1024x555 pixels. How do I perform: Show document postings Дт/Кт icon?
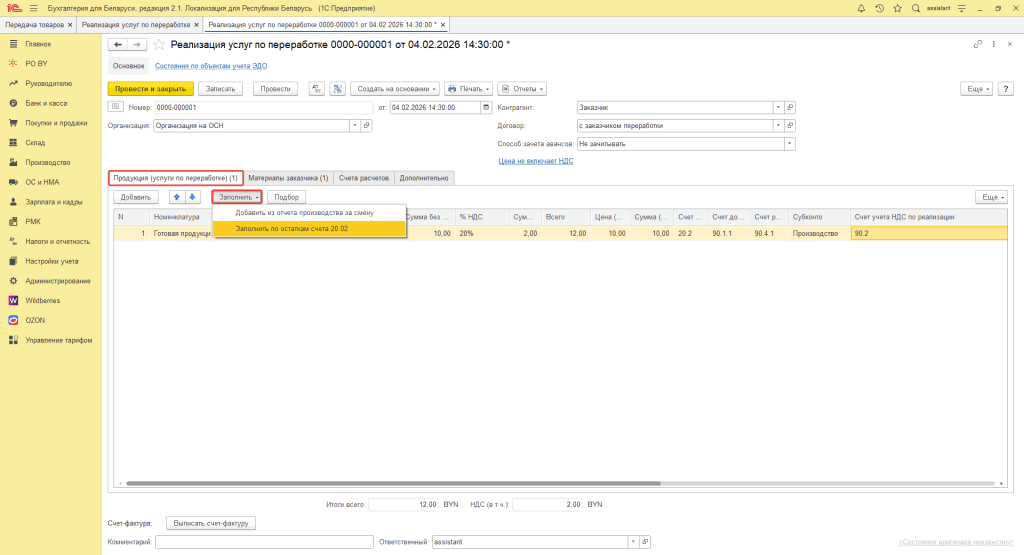click(317, 89)
